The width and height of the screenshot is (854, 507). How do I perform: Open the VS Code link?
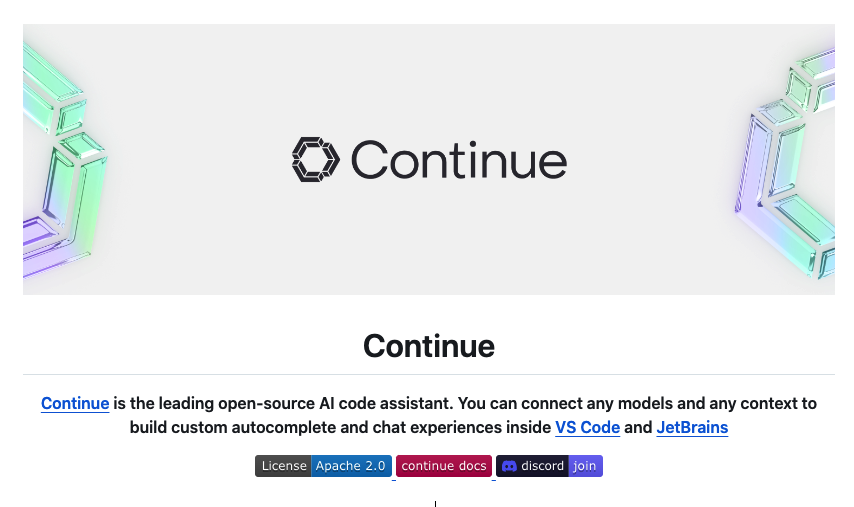coord(587,428)
